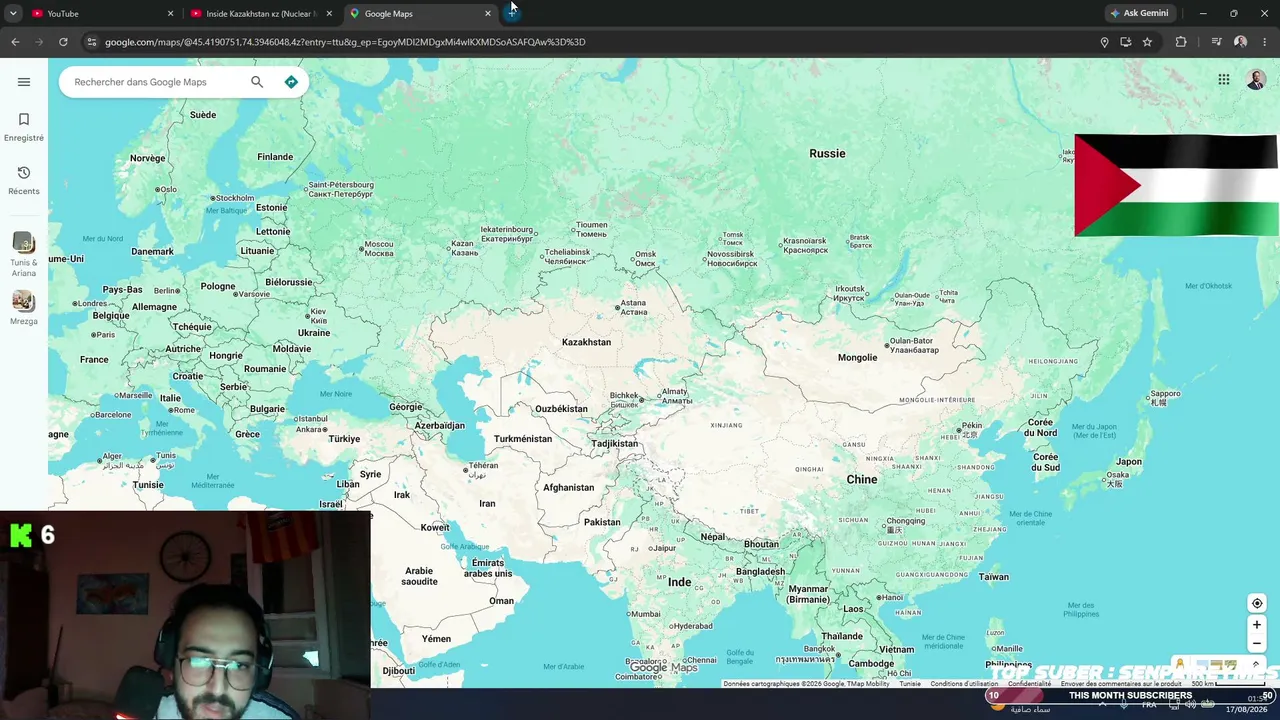Click the Ukraine country label

313,333
